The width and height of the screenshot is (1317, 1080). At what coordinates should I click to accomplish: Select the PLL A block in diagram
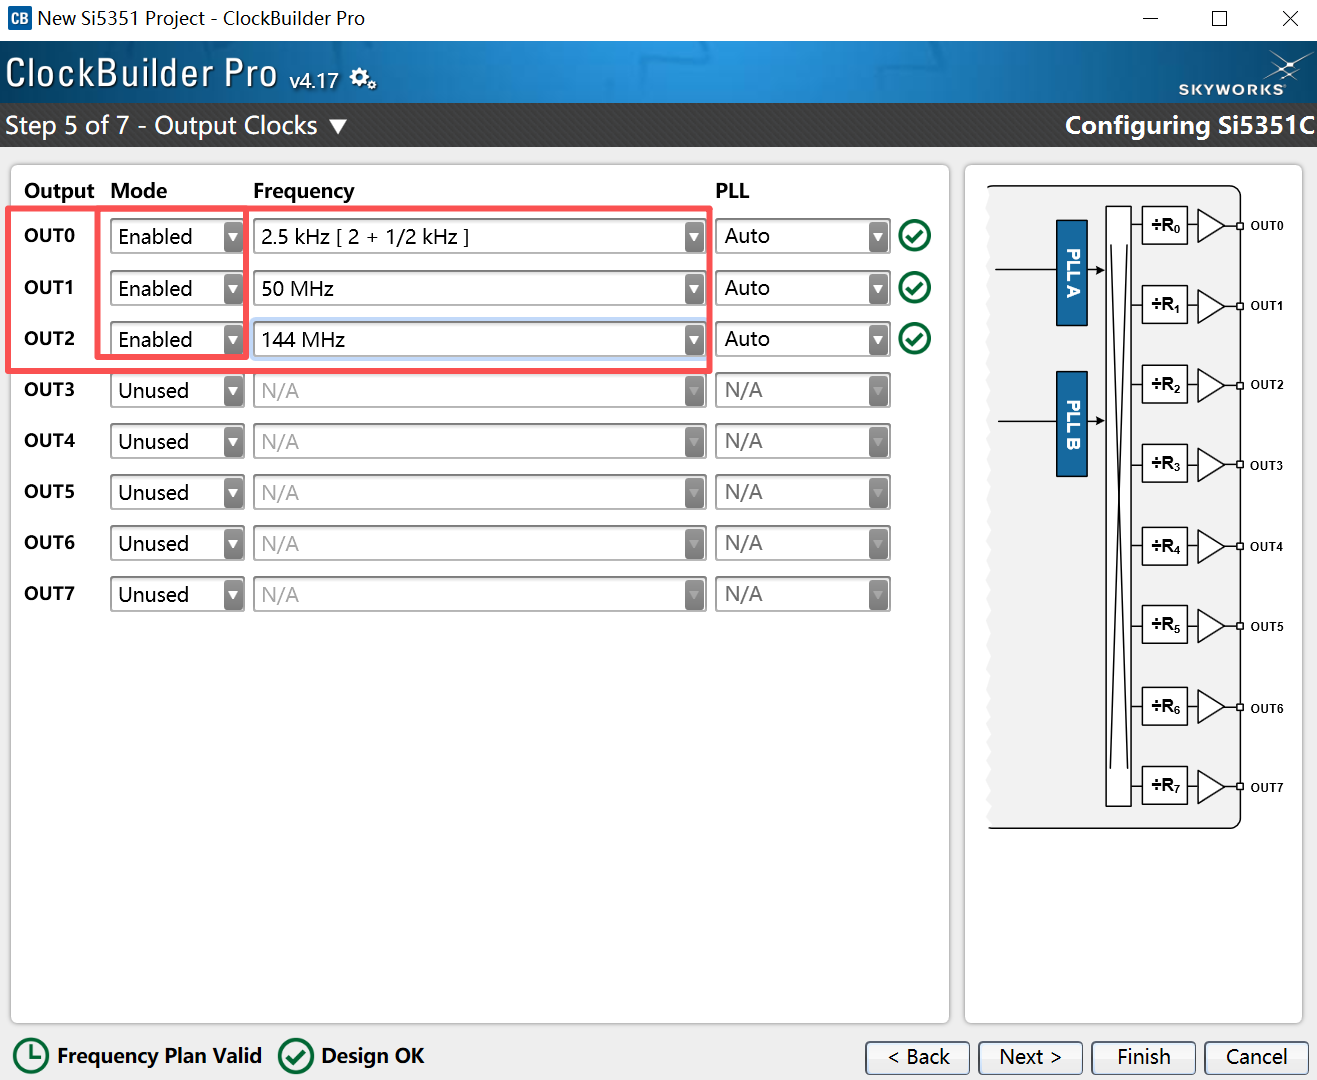point(1072,273)
